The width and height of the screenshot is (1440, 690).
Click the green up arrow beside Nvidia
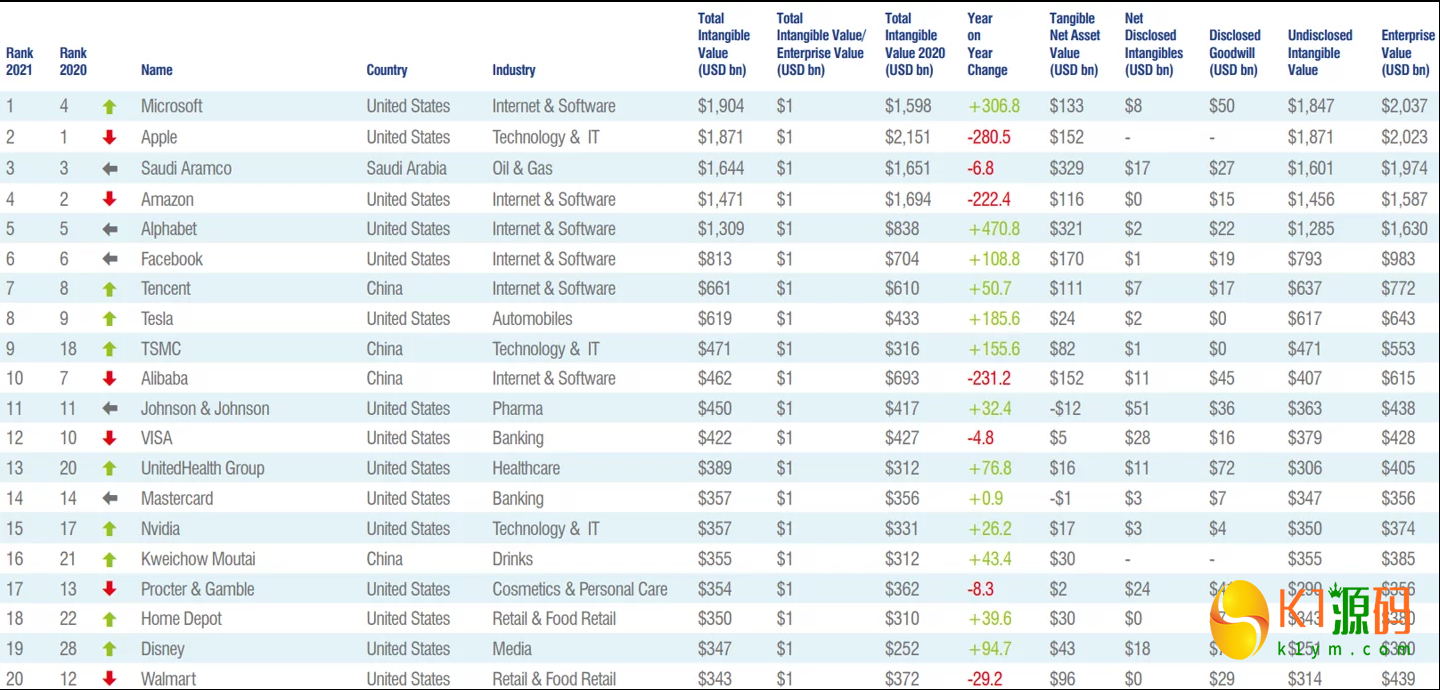tap(110, 529)
